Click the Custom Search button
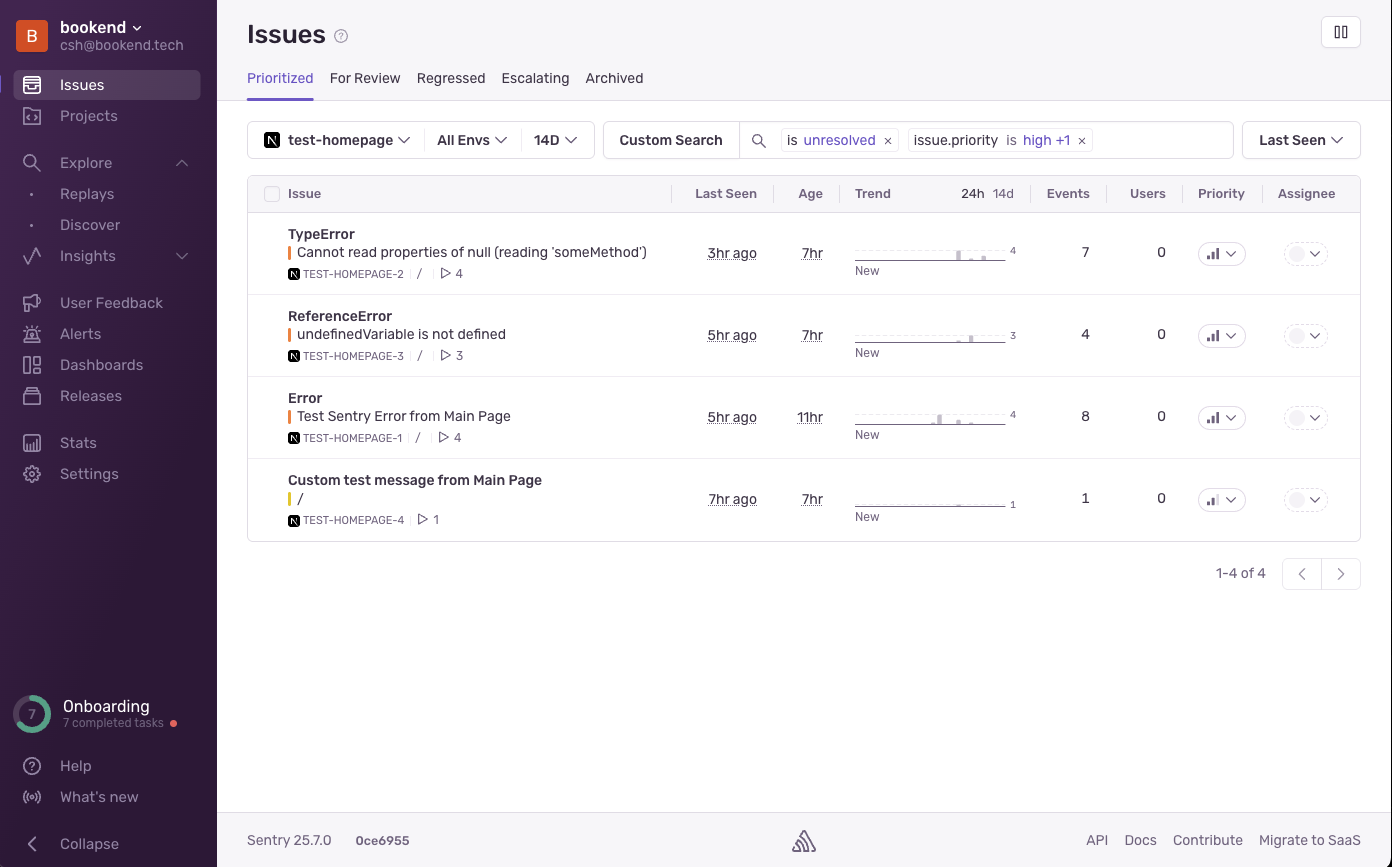Viewport: 1392px width, 867px height. pos(671,140)
